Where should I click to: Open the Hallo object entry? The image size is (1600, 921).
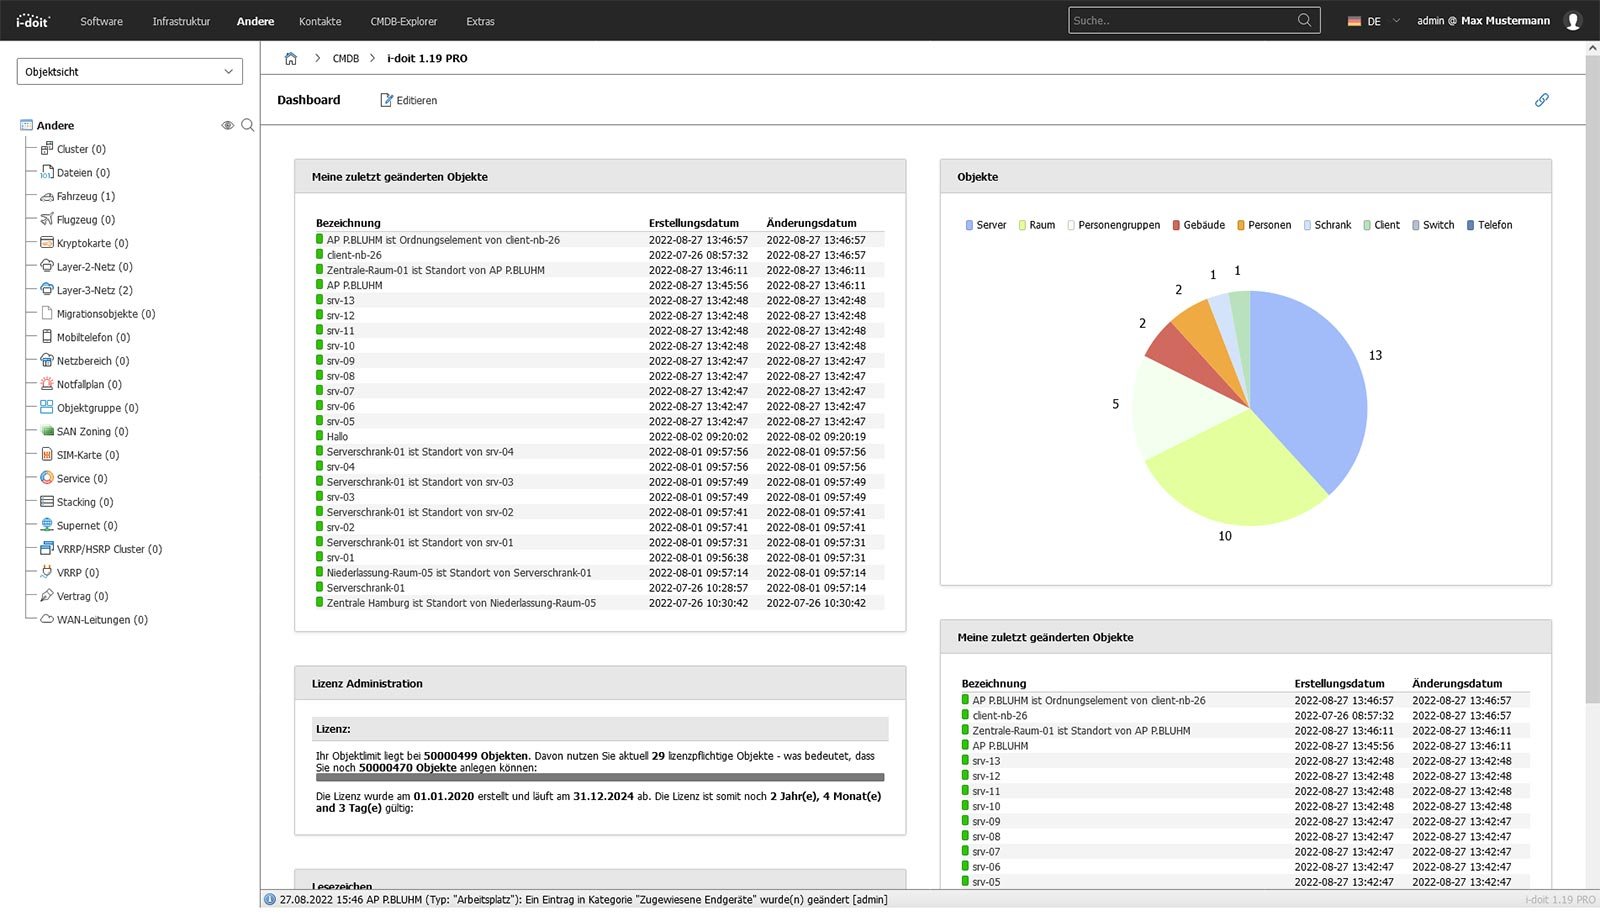coord(337,437)
